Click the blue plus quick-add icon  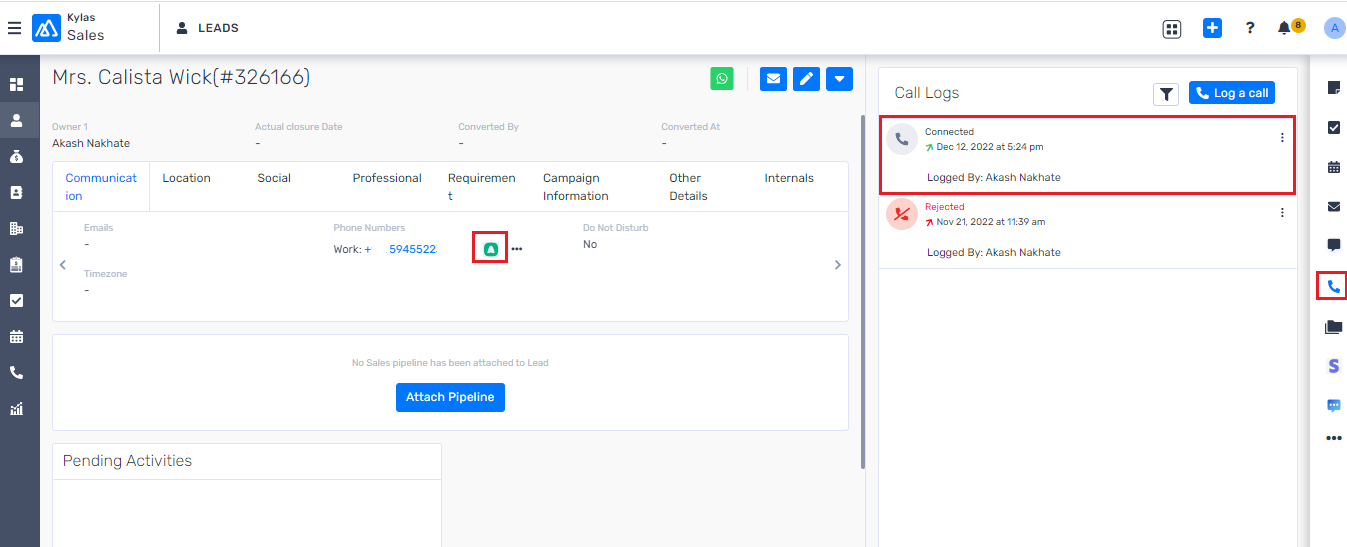click(1212, 28)
